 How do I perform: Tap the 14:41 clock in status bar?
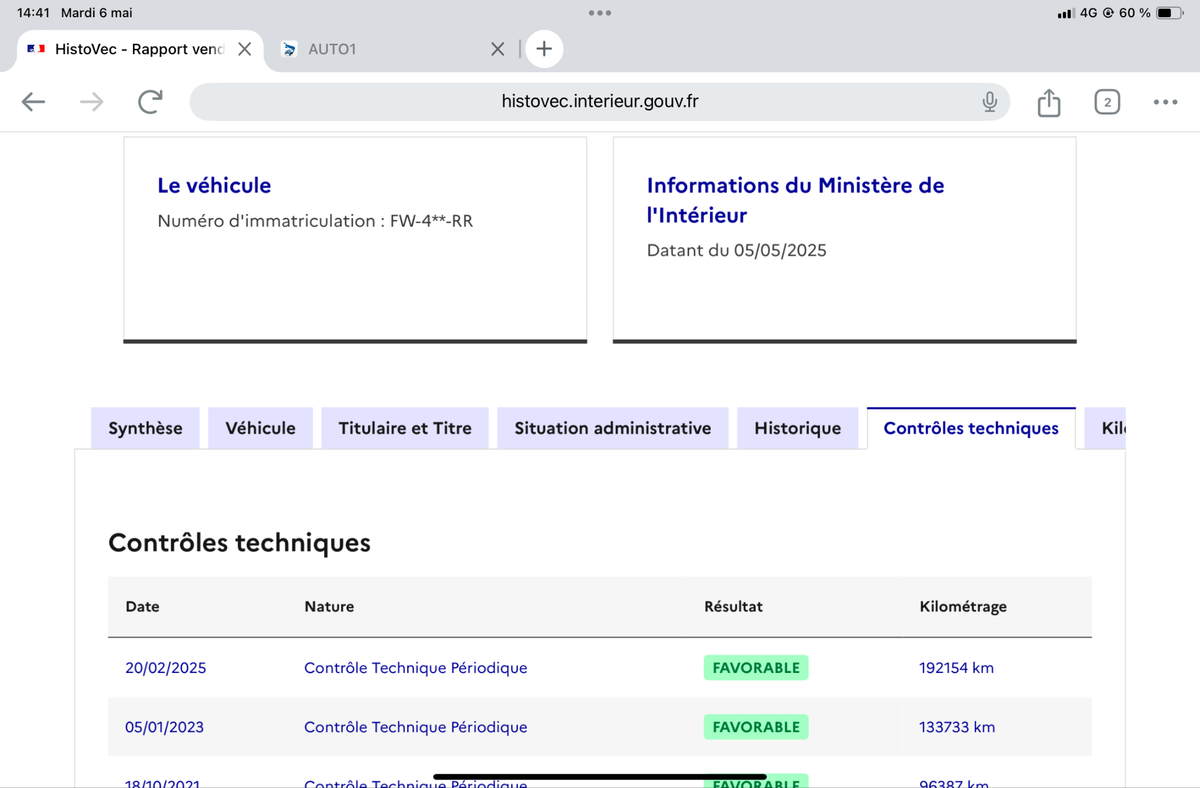click(x=34, y=13)
